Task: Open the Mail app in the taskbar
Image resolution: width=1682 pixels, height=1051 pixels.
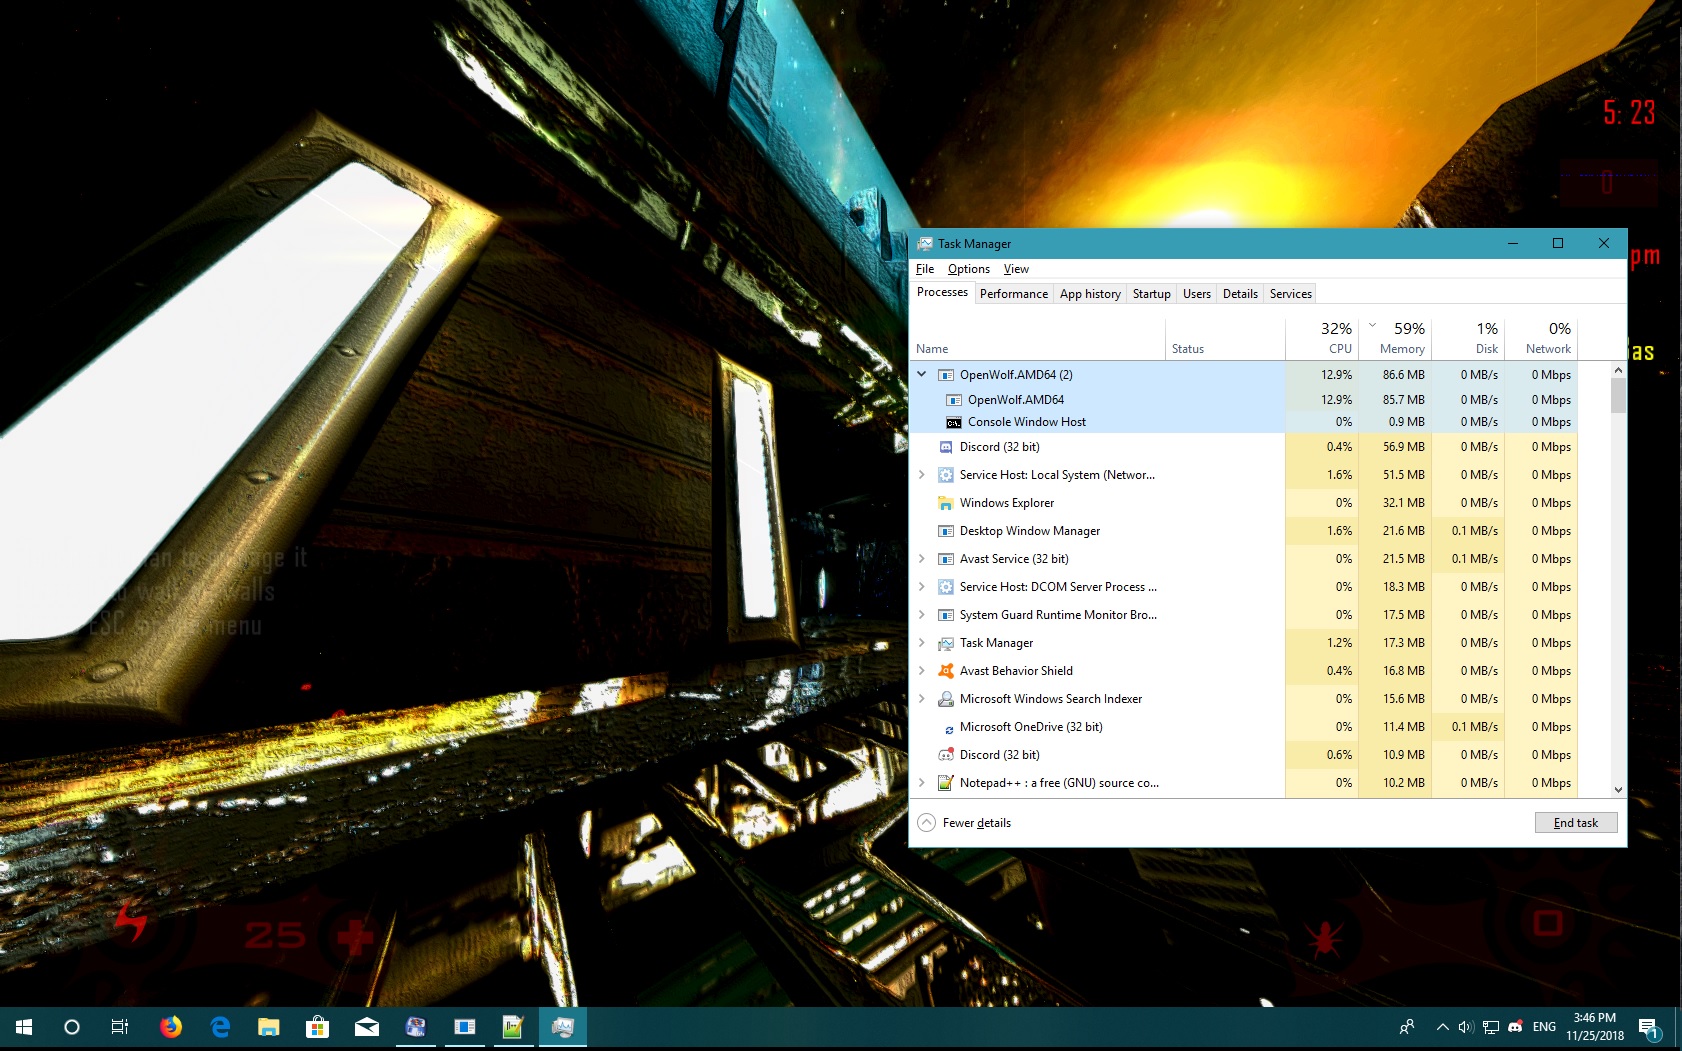Action: point(366,1027)
